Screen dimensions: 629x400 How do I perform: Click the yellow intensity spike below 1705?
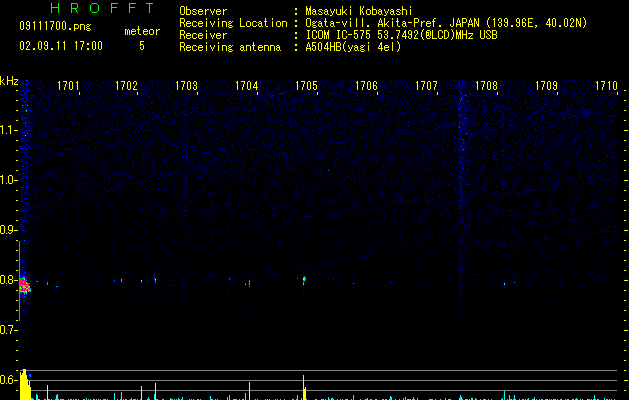coord(304,388)
